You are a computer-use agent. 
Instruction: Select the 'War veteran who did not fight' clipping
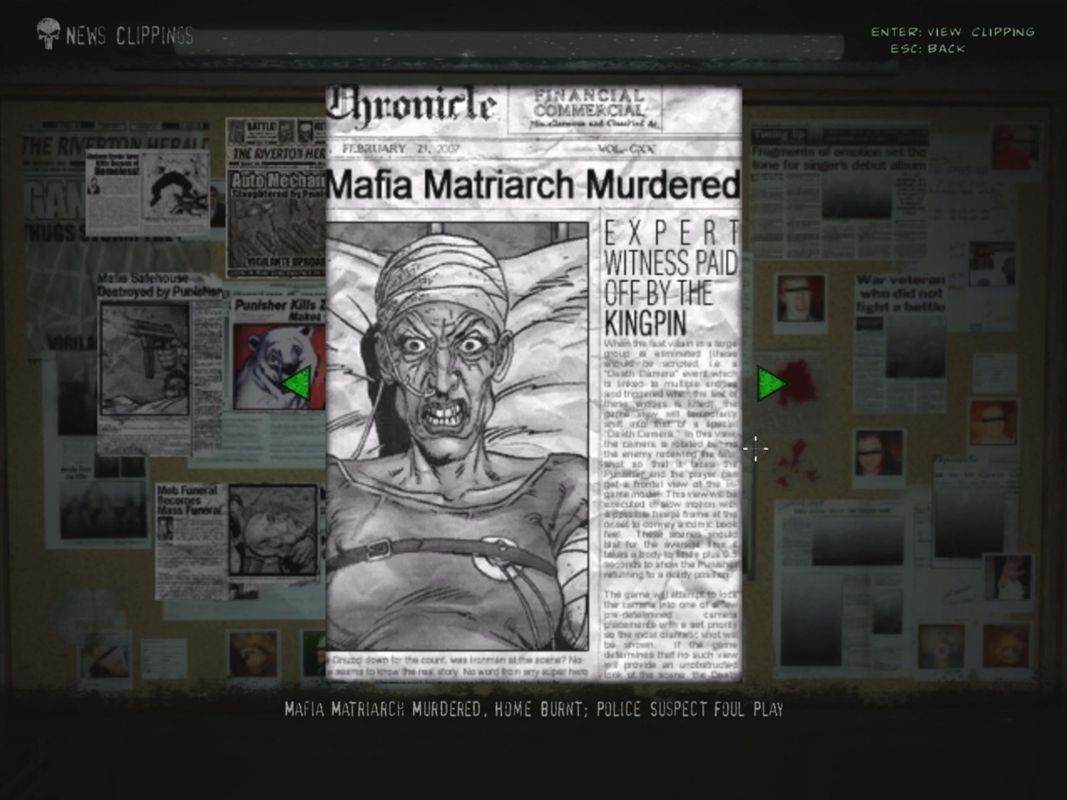[x=900, y=344]
